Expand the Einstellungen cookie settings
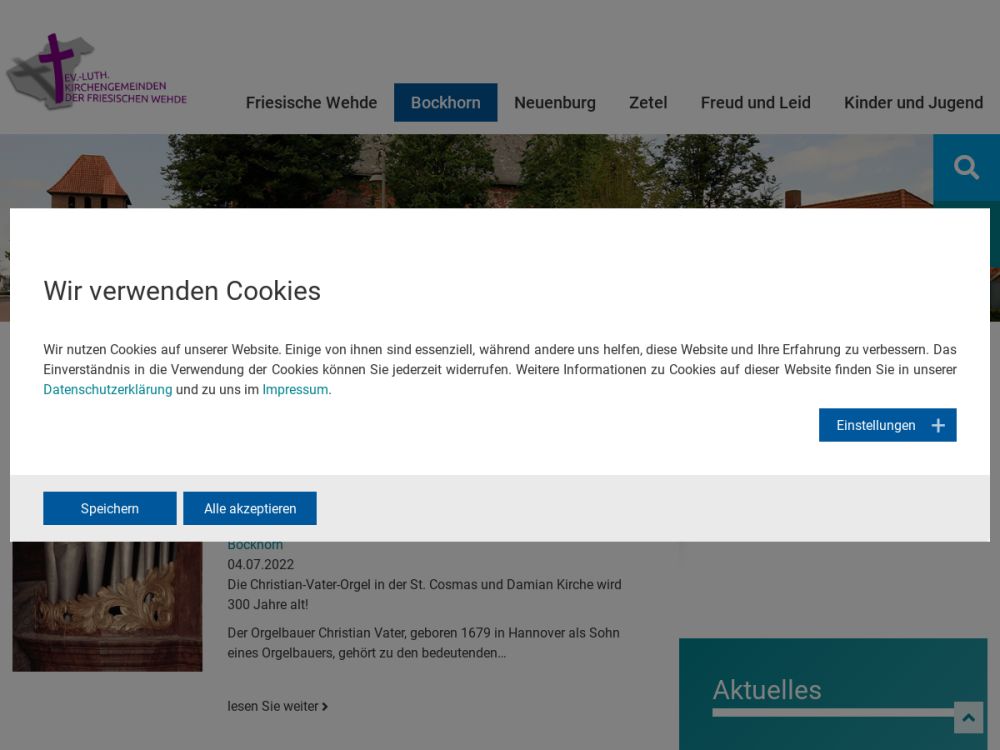The image size is (1000, 750). point(876,425)
